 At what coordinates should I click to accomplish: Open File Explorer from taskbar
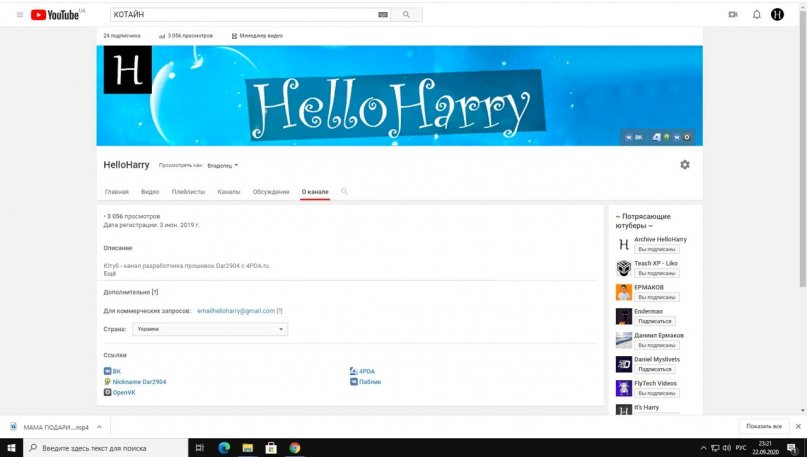248,448
